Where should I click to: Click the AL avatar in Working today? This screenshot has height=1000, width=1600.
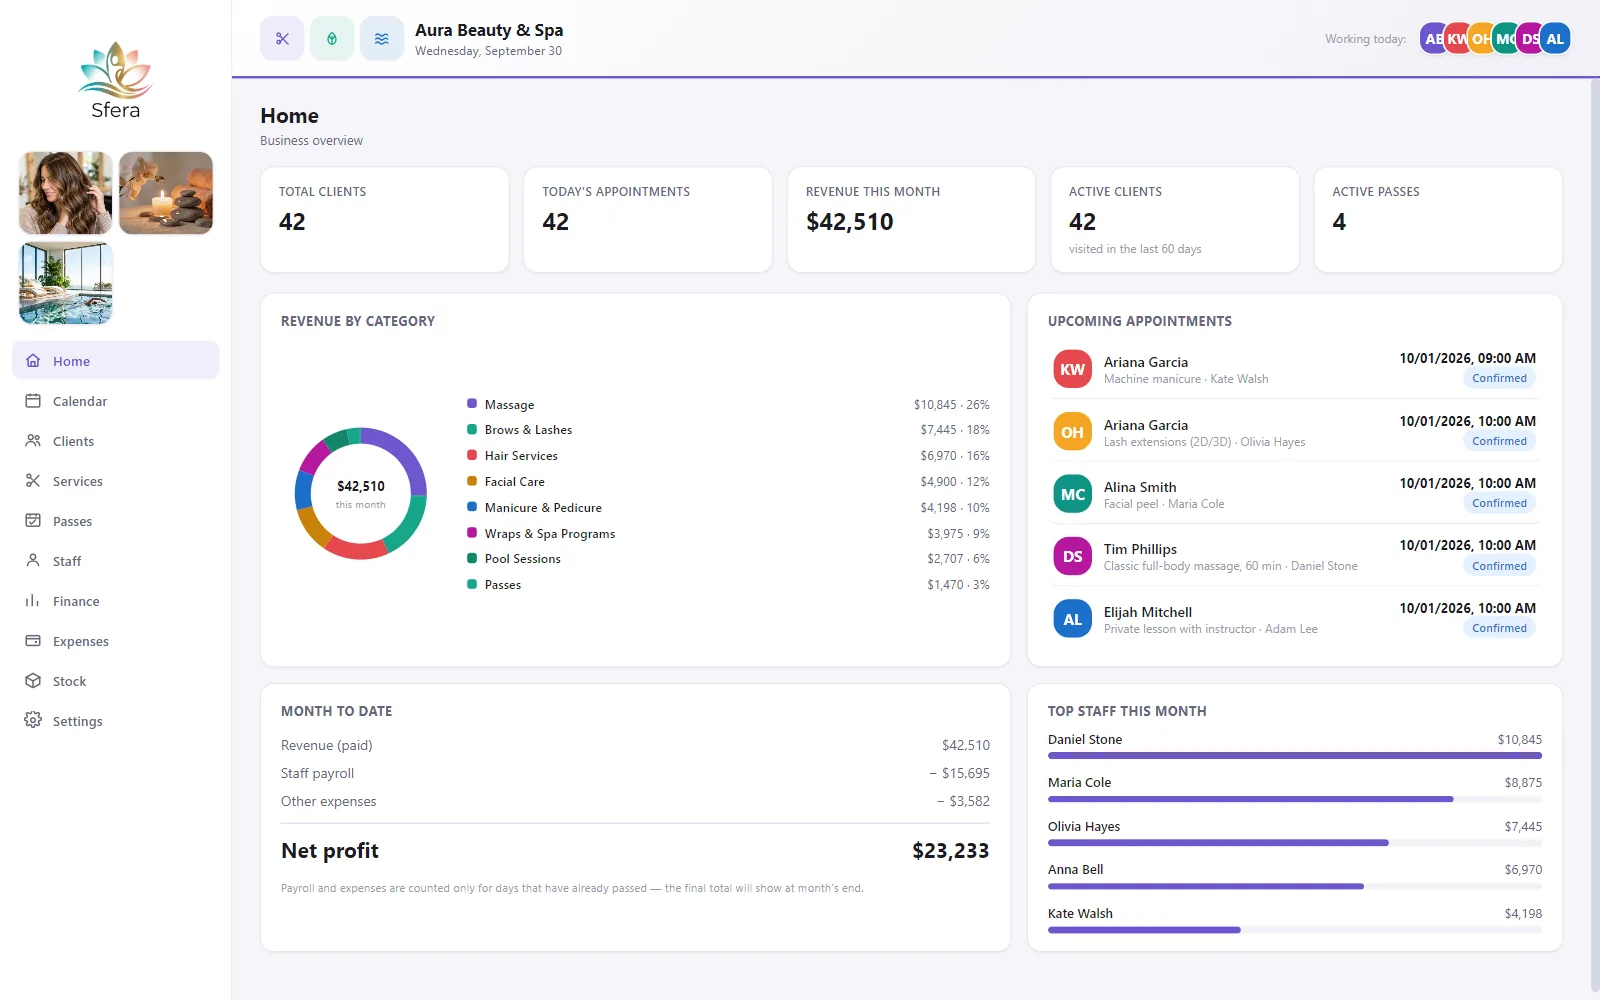[x=1555, y=39]
